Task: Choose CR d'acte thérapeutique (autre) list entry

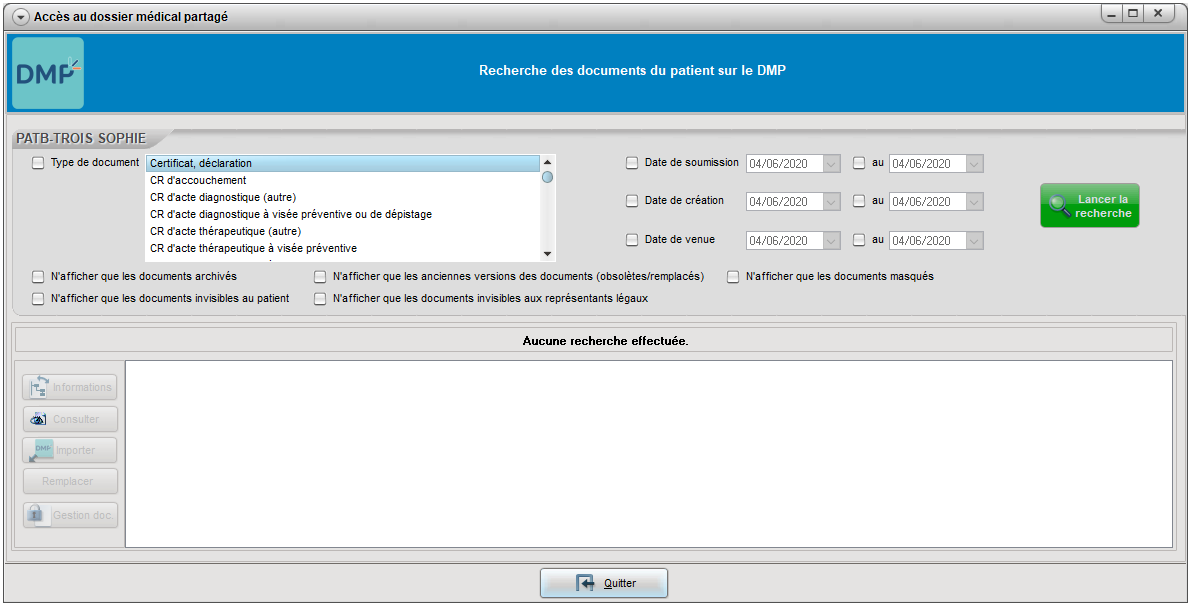Action: coord(225,231)
